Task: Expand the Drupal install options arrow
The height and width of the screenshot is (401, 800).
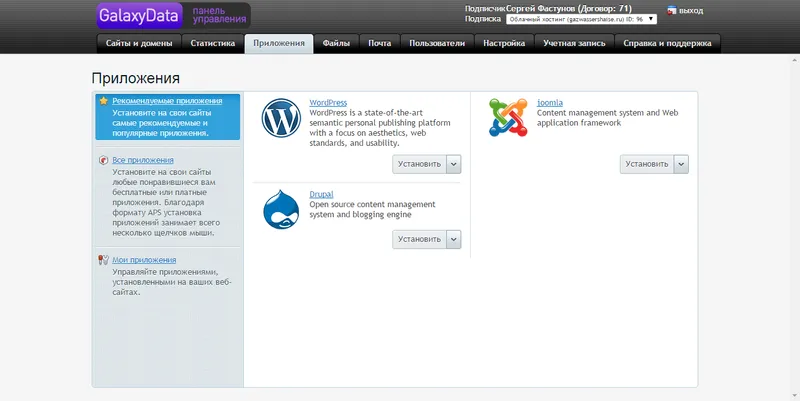Action: click(x=454, y=239)
